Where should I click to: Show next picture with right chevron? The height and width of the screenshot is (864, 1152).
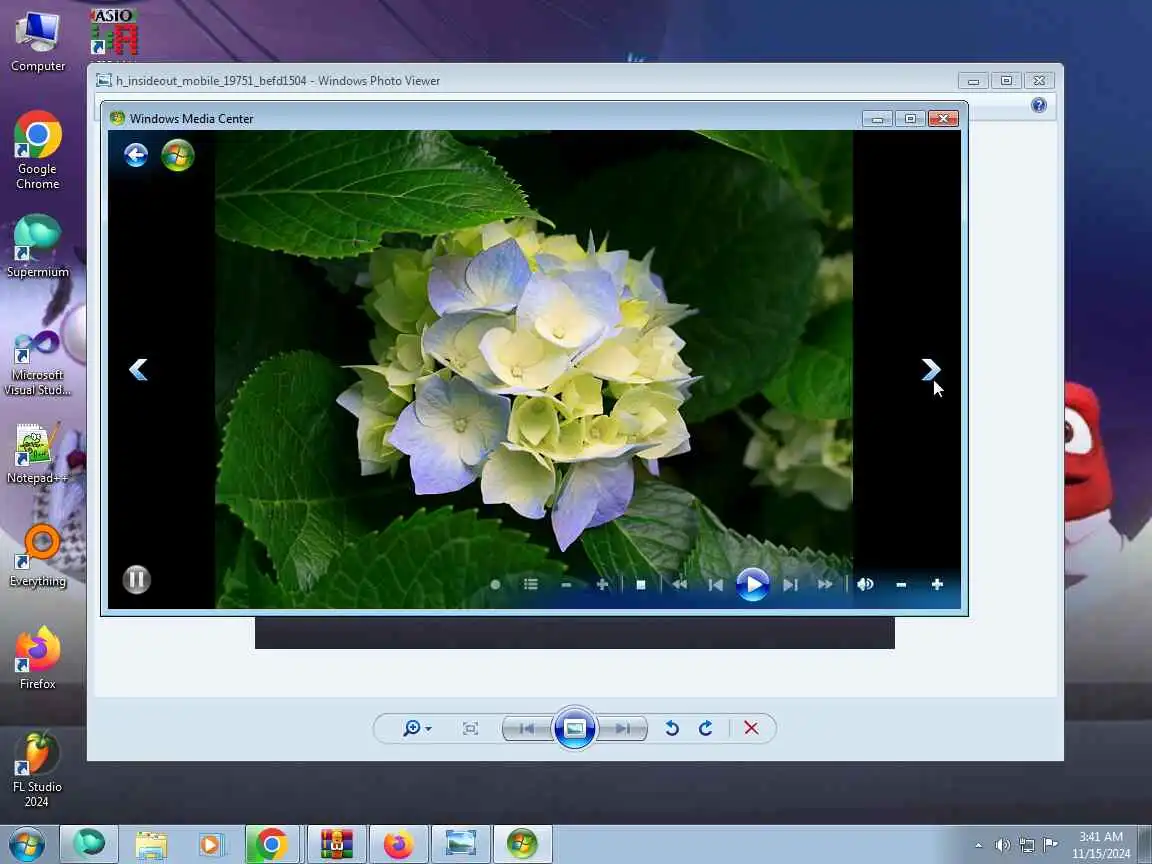pos(930,370)
